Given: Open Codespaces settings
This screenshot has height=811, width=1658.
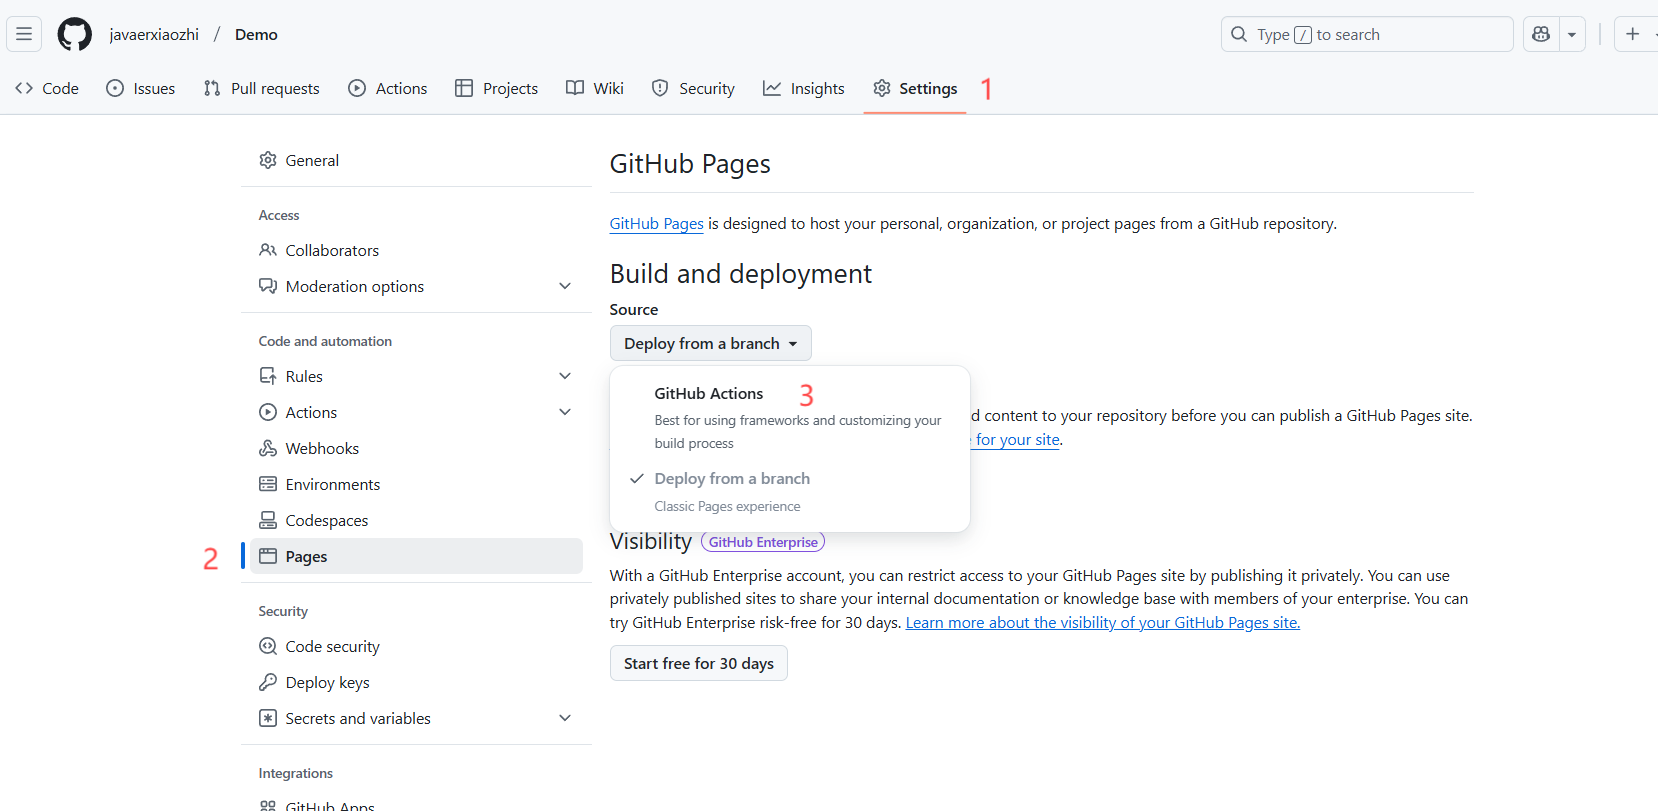Looking at the screenshot, I should tap(416, 520).
